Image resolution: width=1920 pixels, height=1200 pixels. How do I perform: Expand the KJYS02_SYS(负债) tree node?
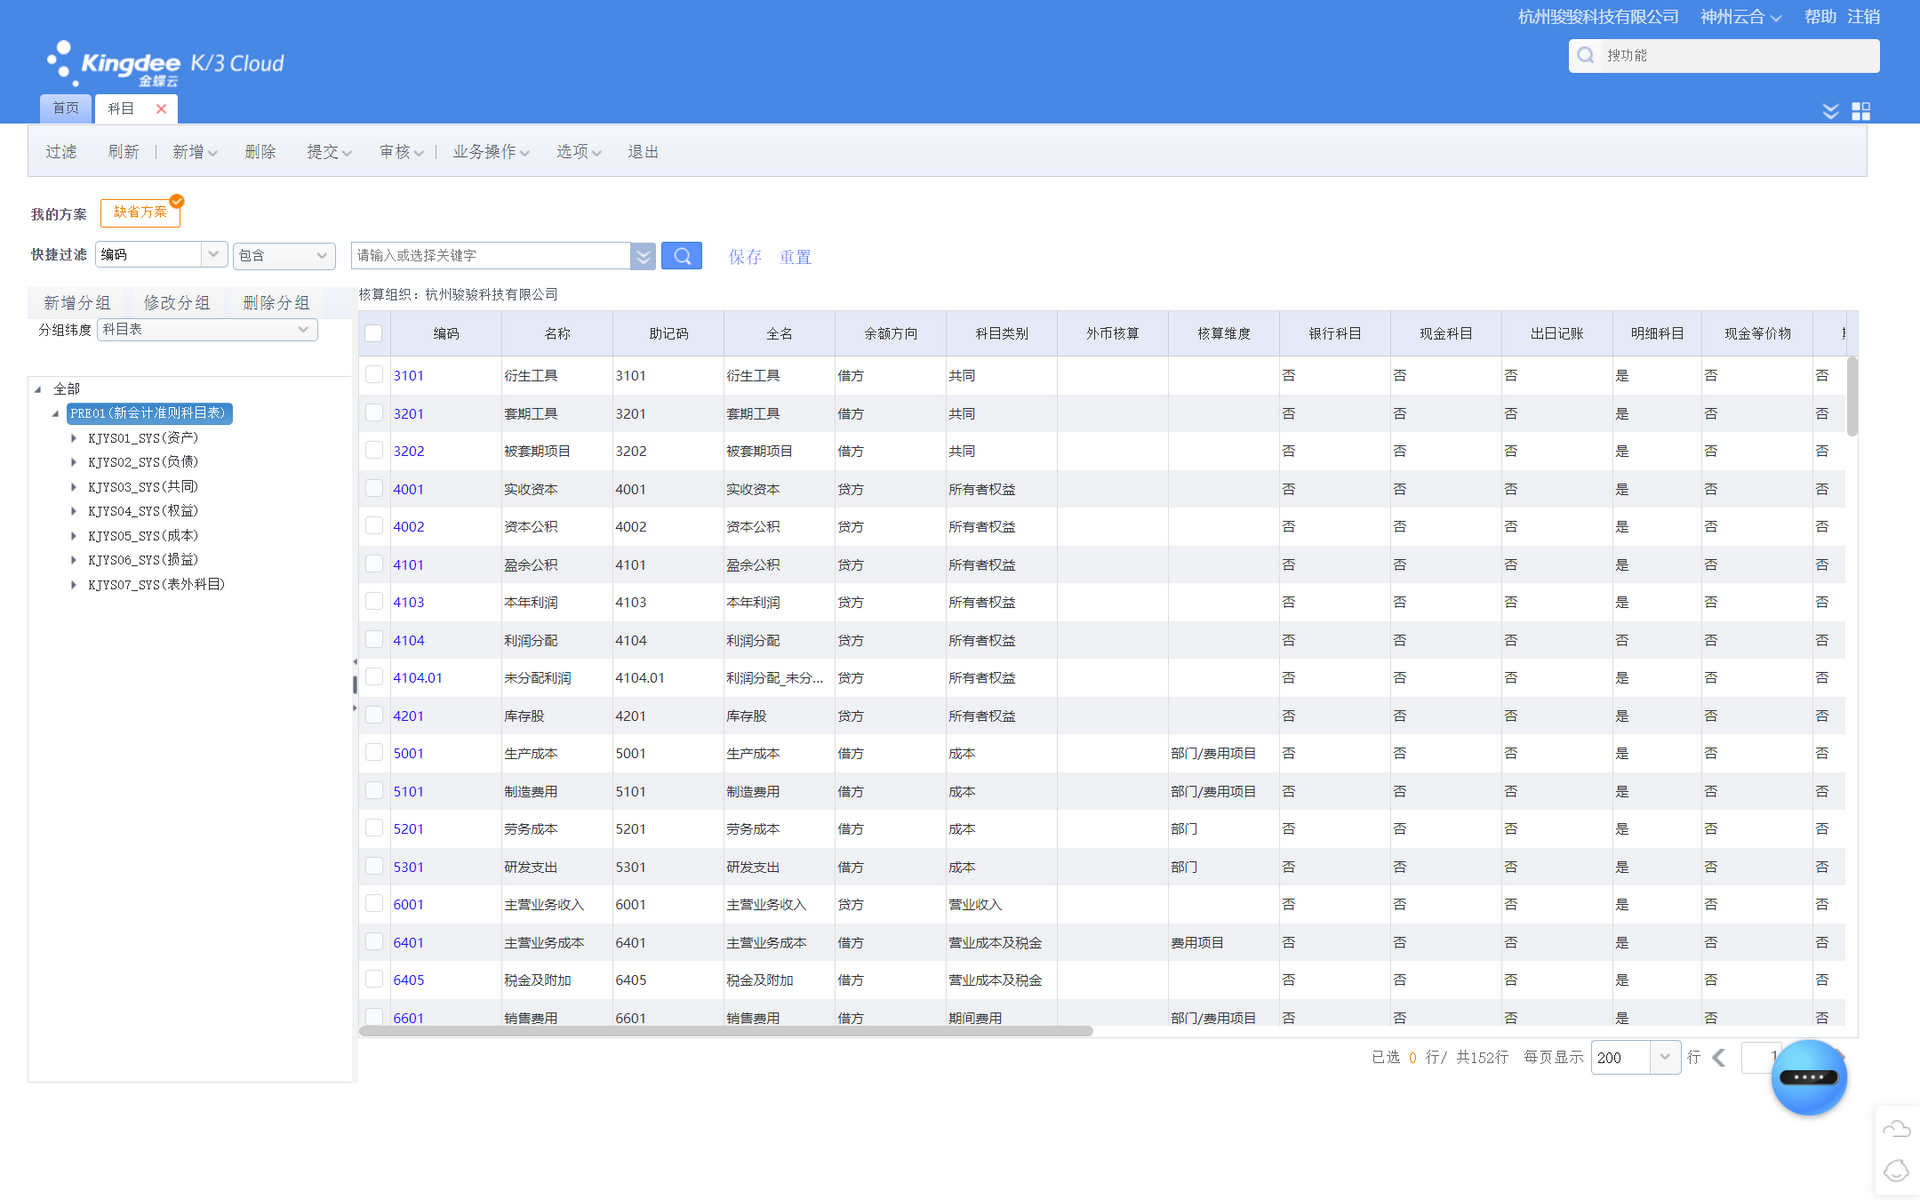click(x=73, y=462)
